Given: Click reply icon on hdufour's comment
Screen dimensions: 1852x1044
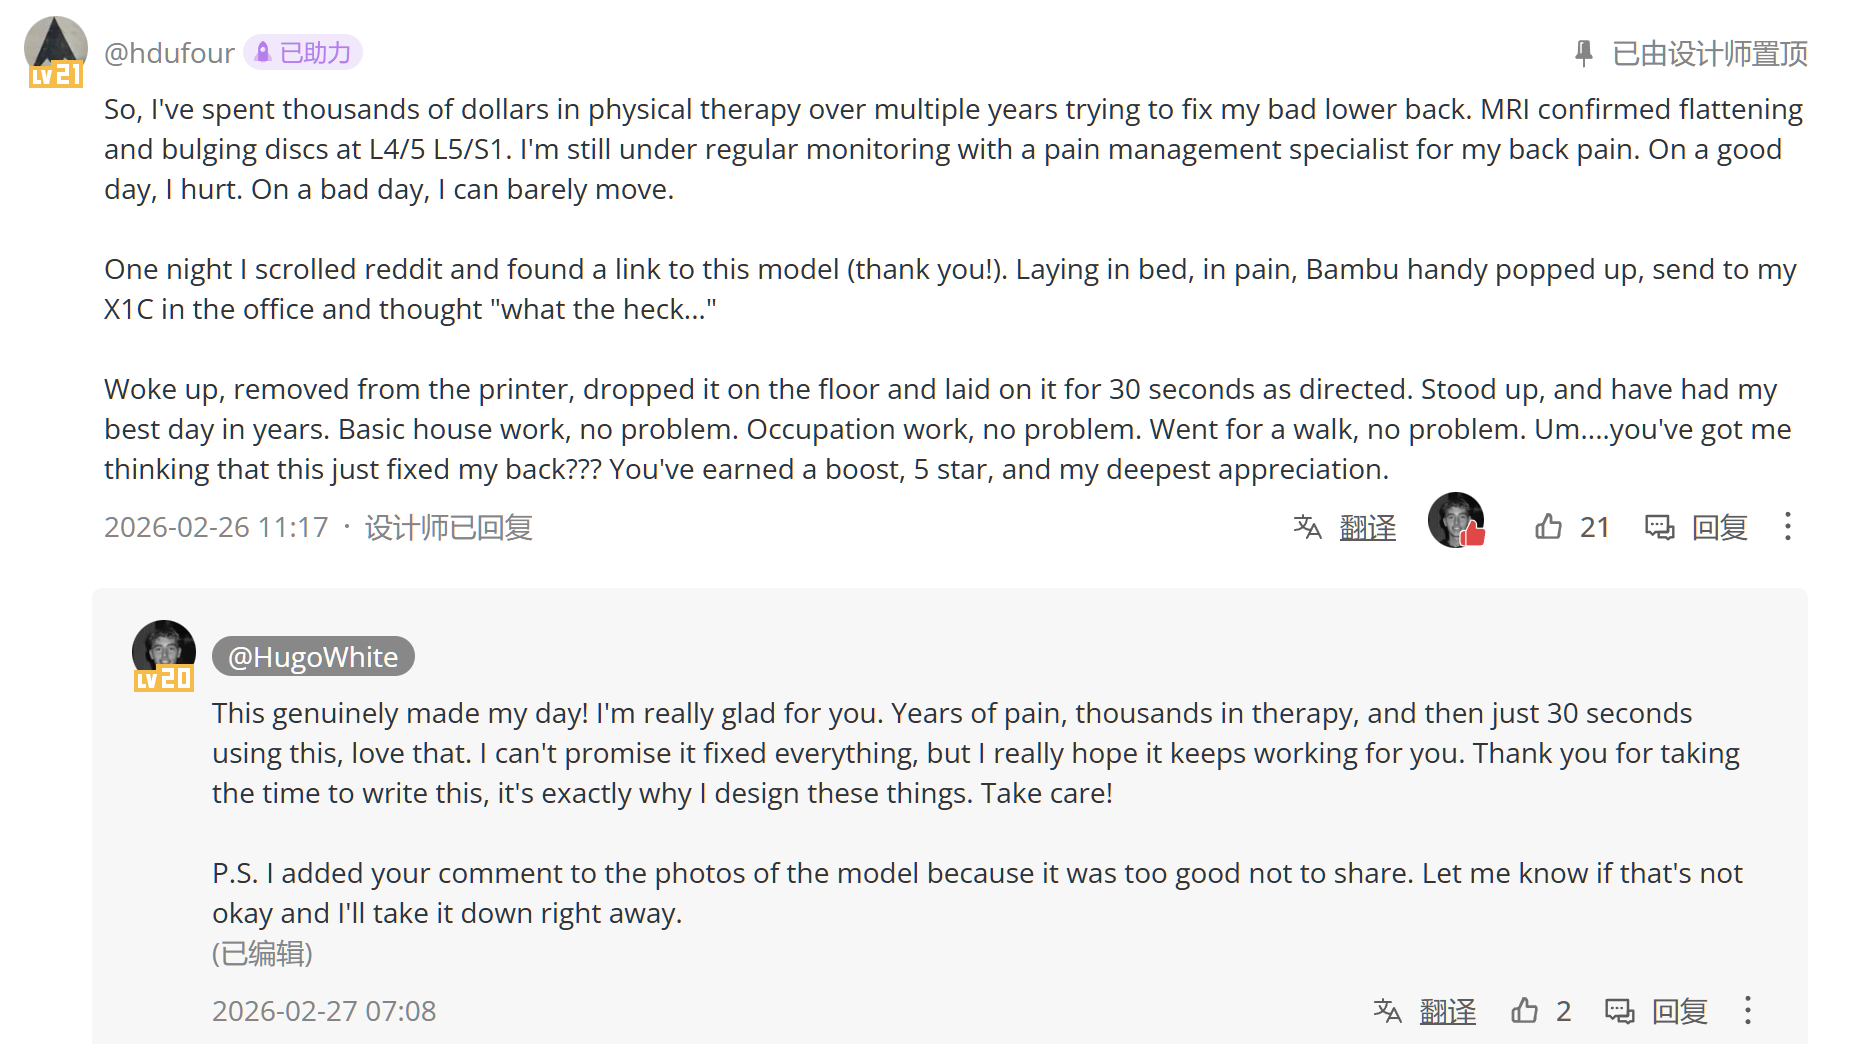Looking at the screenshot, I should [x=1660, y=527].
